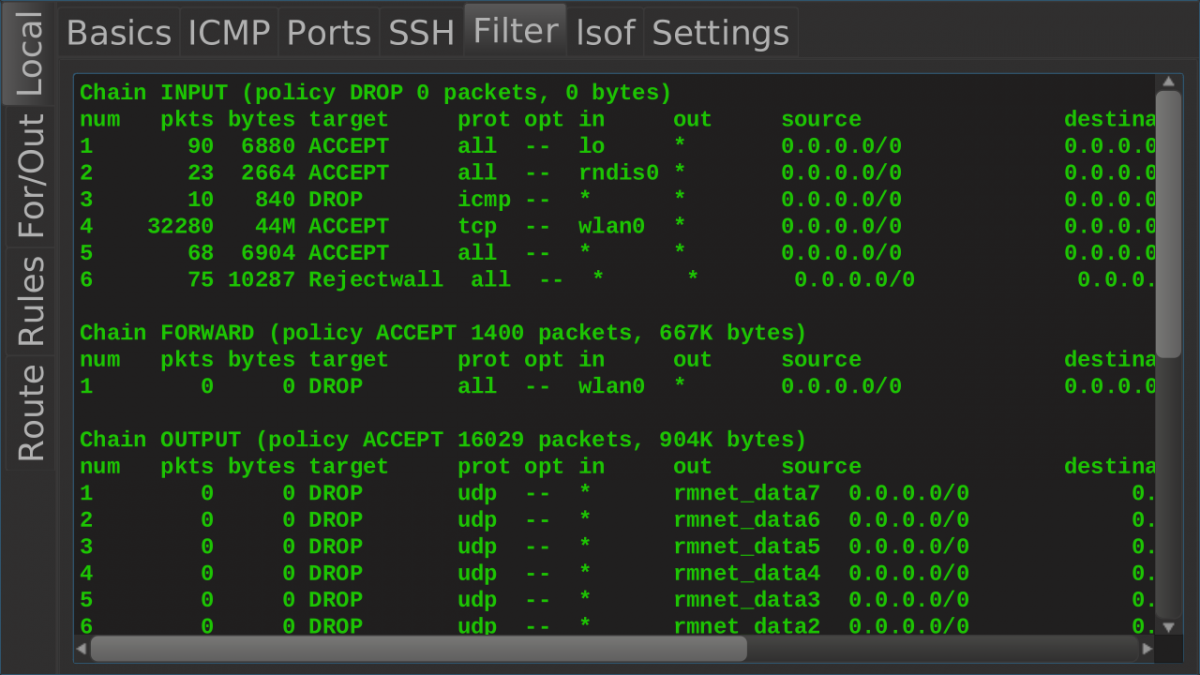Click the scroll right arrow
The height and width of the screenshot is (675, 1200).
tap(1146, 649)
